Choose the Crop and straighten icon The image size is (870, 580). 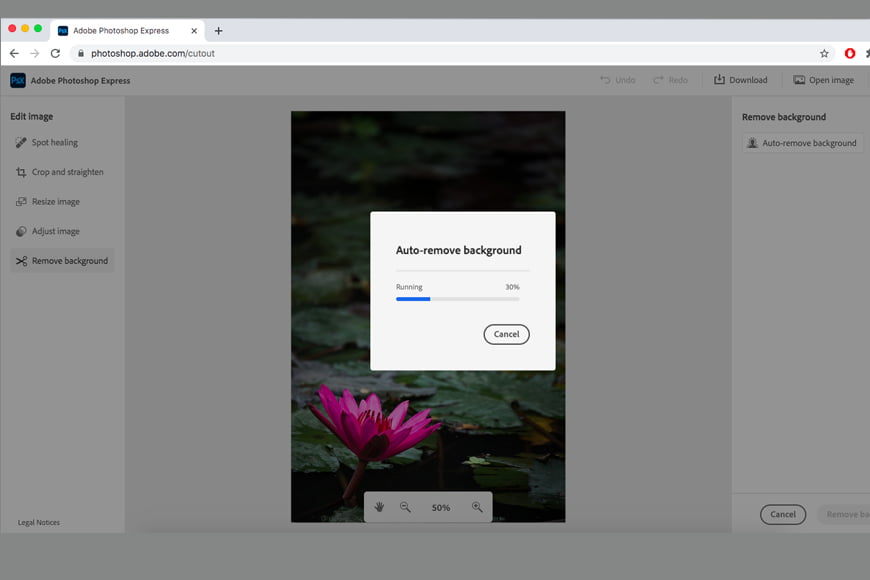pos(21,172)
